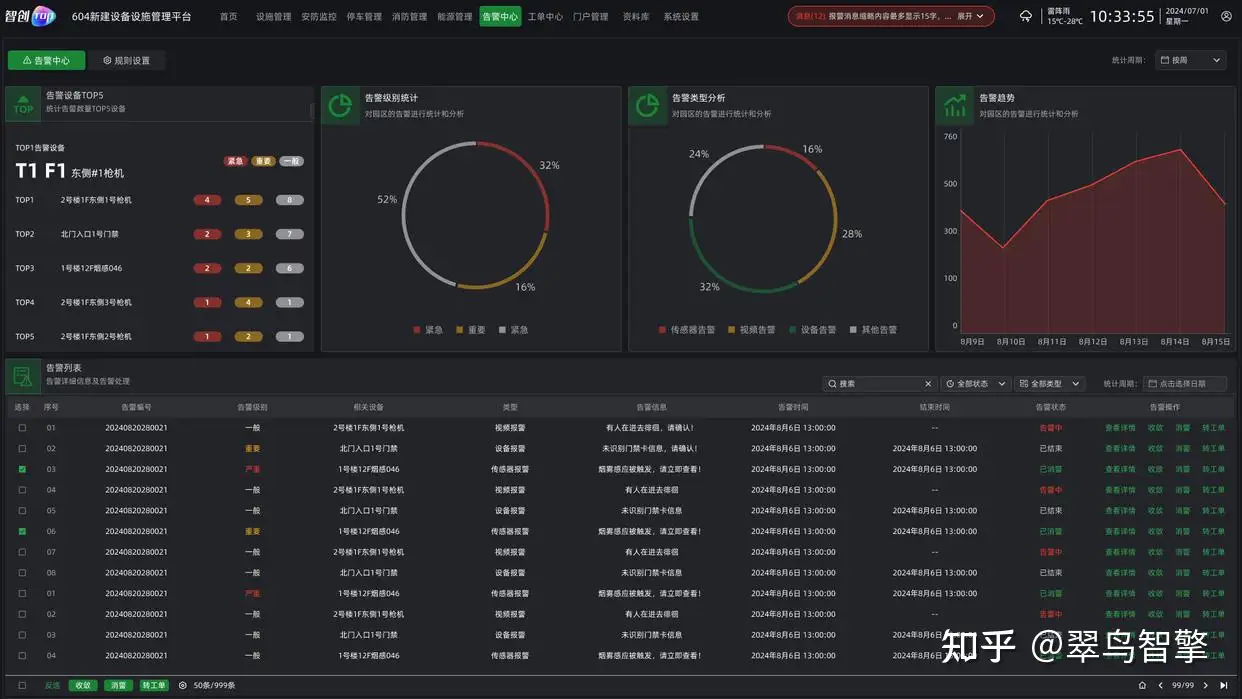
Task: Open the 停车管理 menu
Action: [x=364, y=17]
